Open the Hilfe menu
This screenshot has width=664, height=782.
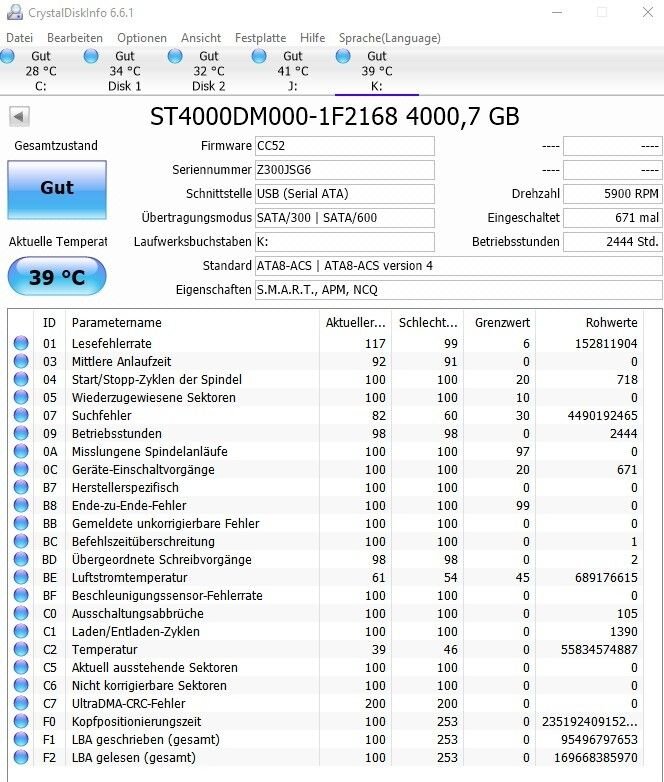(312, 38)
